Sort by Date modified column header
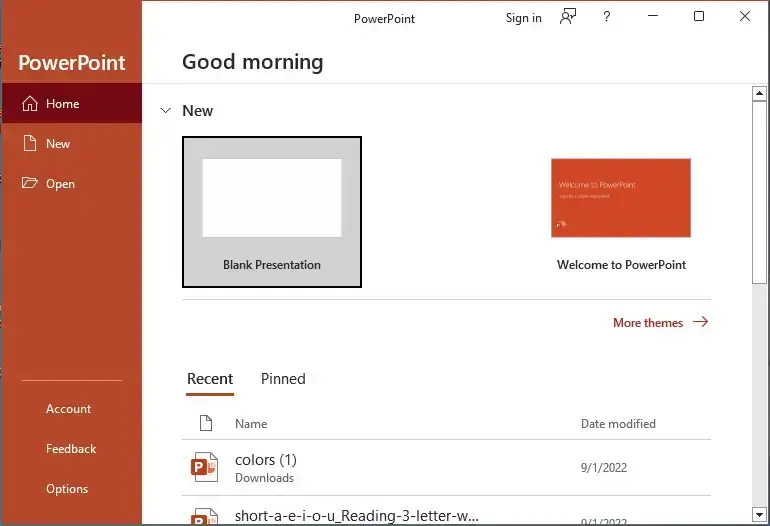The width and height of the screenshot is (770, 526). (618, 424)
